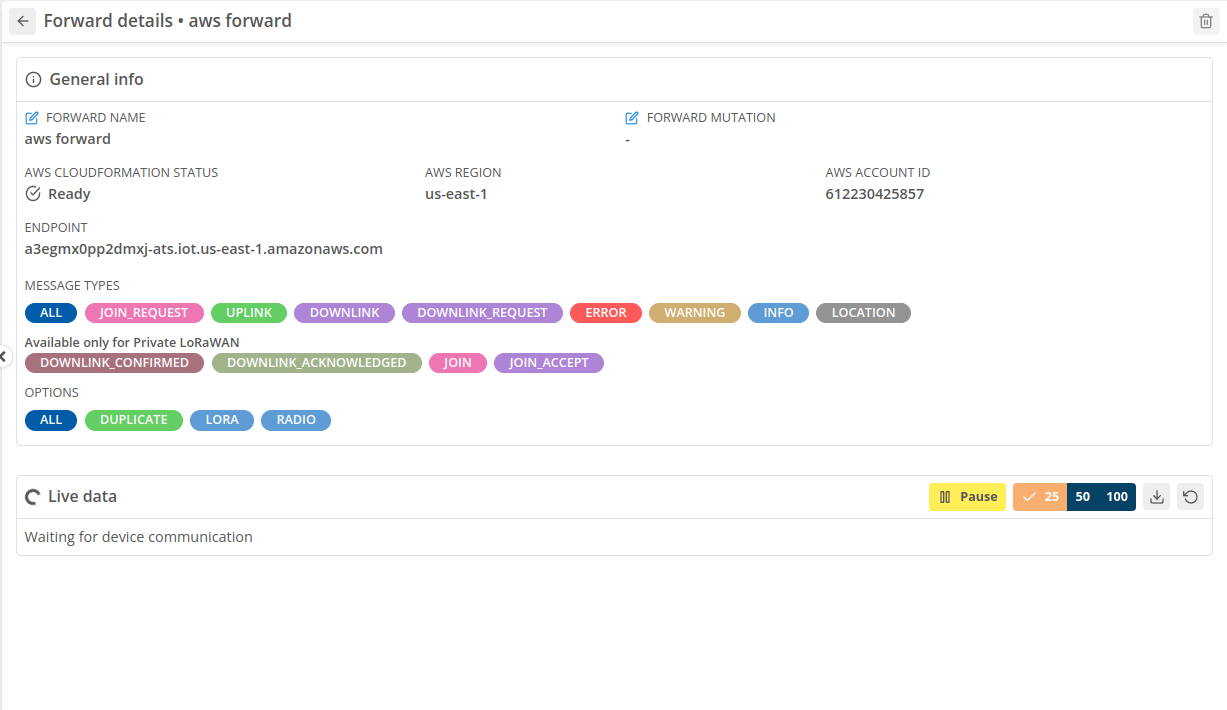The height and width of the screenshot is (710, 1227).
Task: Toggle the pink JOIN tag
Action: pos(458,363)
